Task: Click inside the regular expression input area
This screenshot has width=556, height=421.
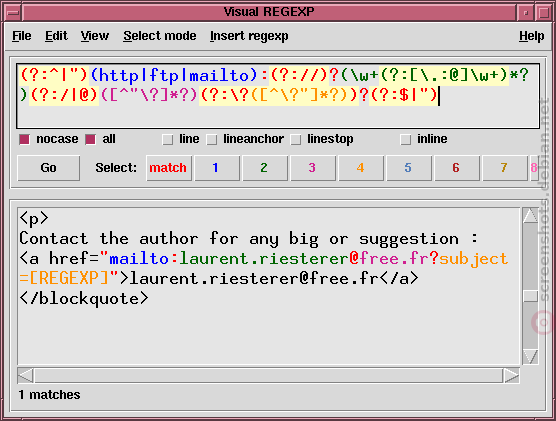Action: point(278,96)
